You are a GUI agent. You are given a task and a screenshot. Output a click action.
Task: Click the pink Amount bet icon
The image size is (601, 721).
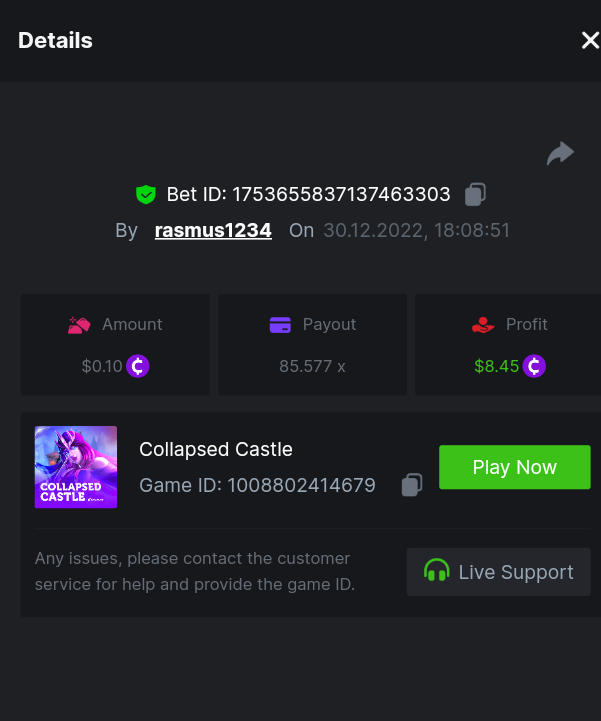80,325
